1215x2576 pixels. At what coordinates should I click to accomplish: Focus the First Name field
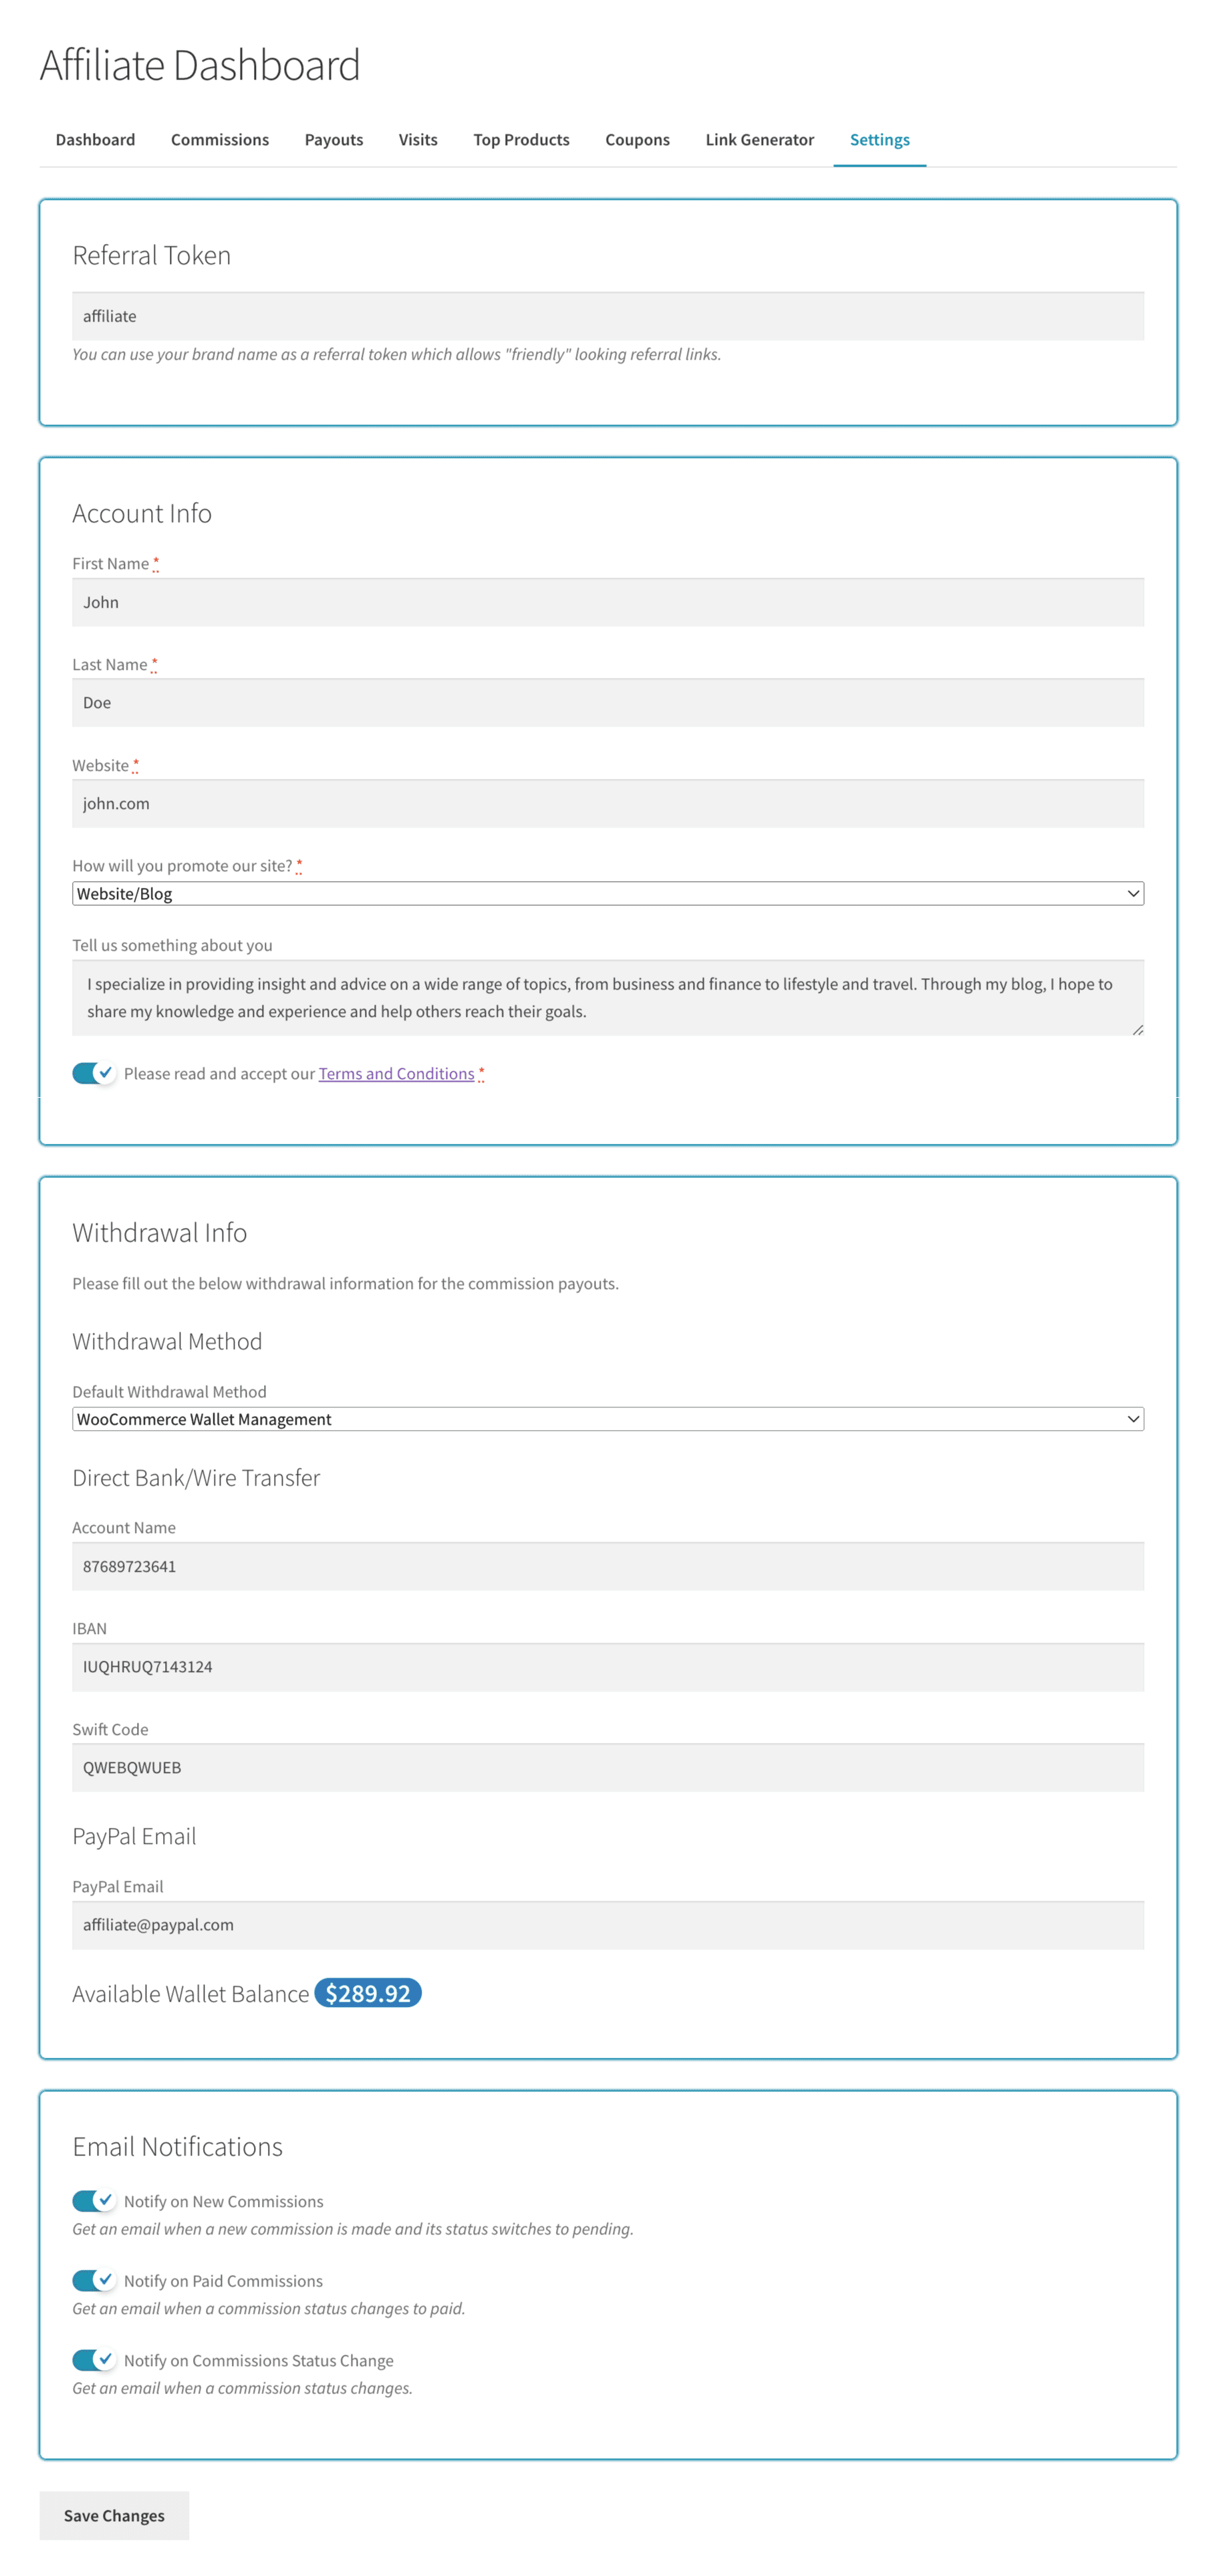(x=607, y=602)
